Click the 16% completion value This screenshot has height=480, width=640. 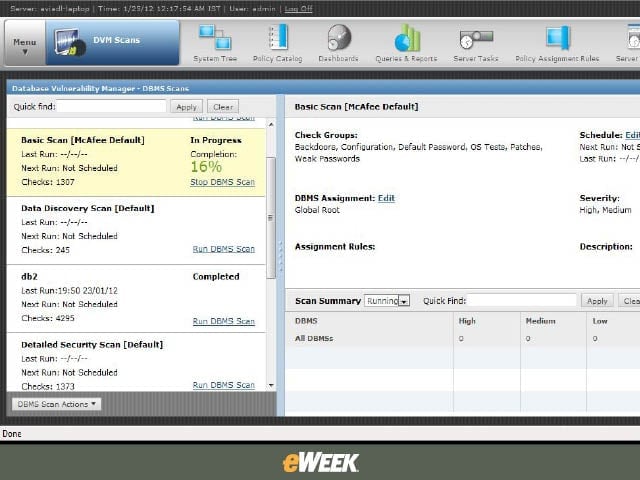206,167
